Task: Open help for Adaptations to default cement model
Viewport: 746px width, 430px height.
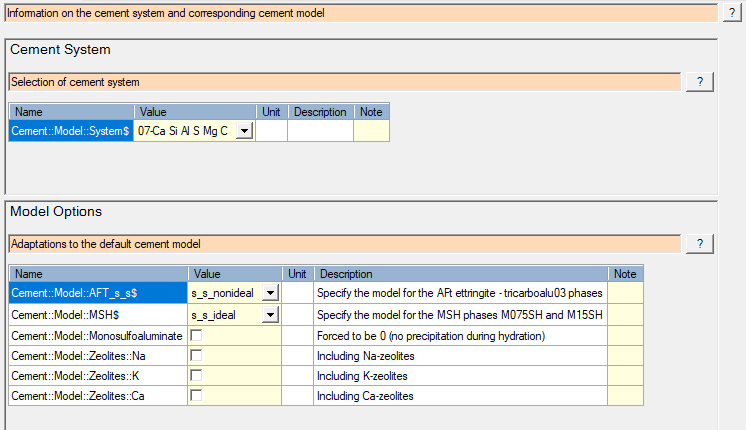Action: pos(699,243)
